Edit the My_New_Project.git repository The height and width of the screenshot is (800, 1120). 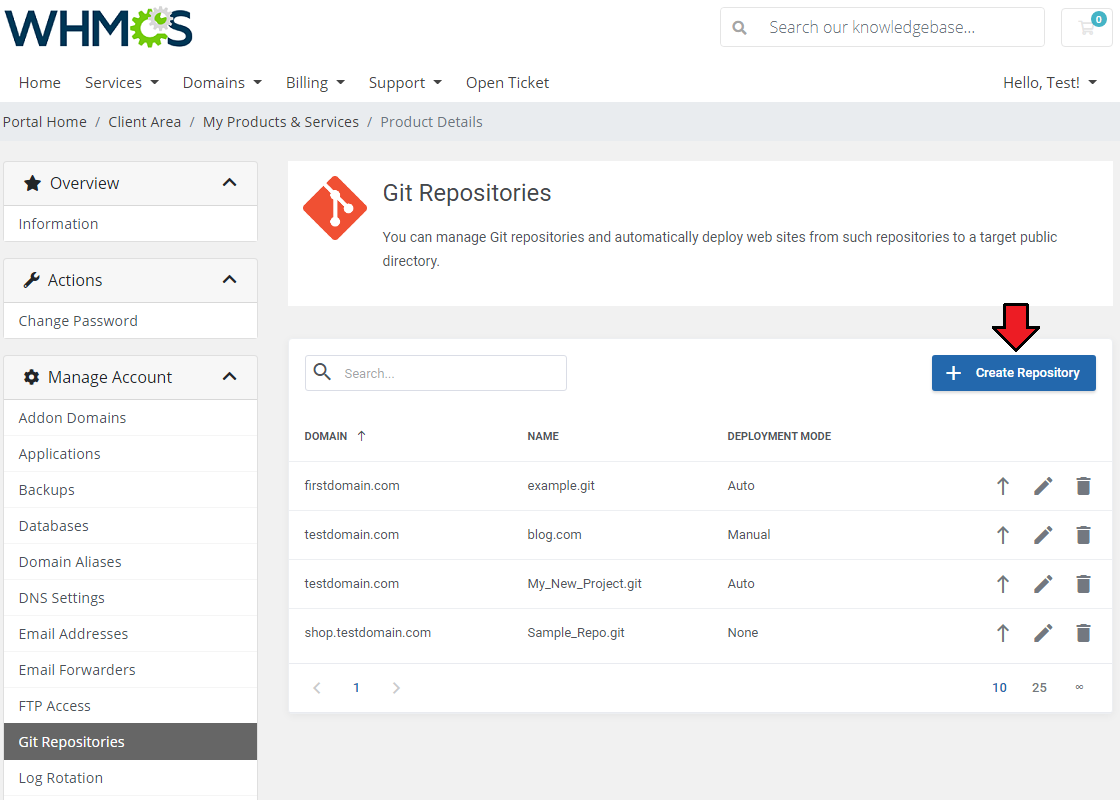click(1043, 584)
